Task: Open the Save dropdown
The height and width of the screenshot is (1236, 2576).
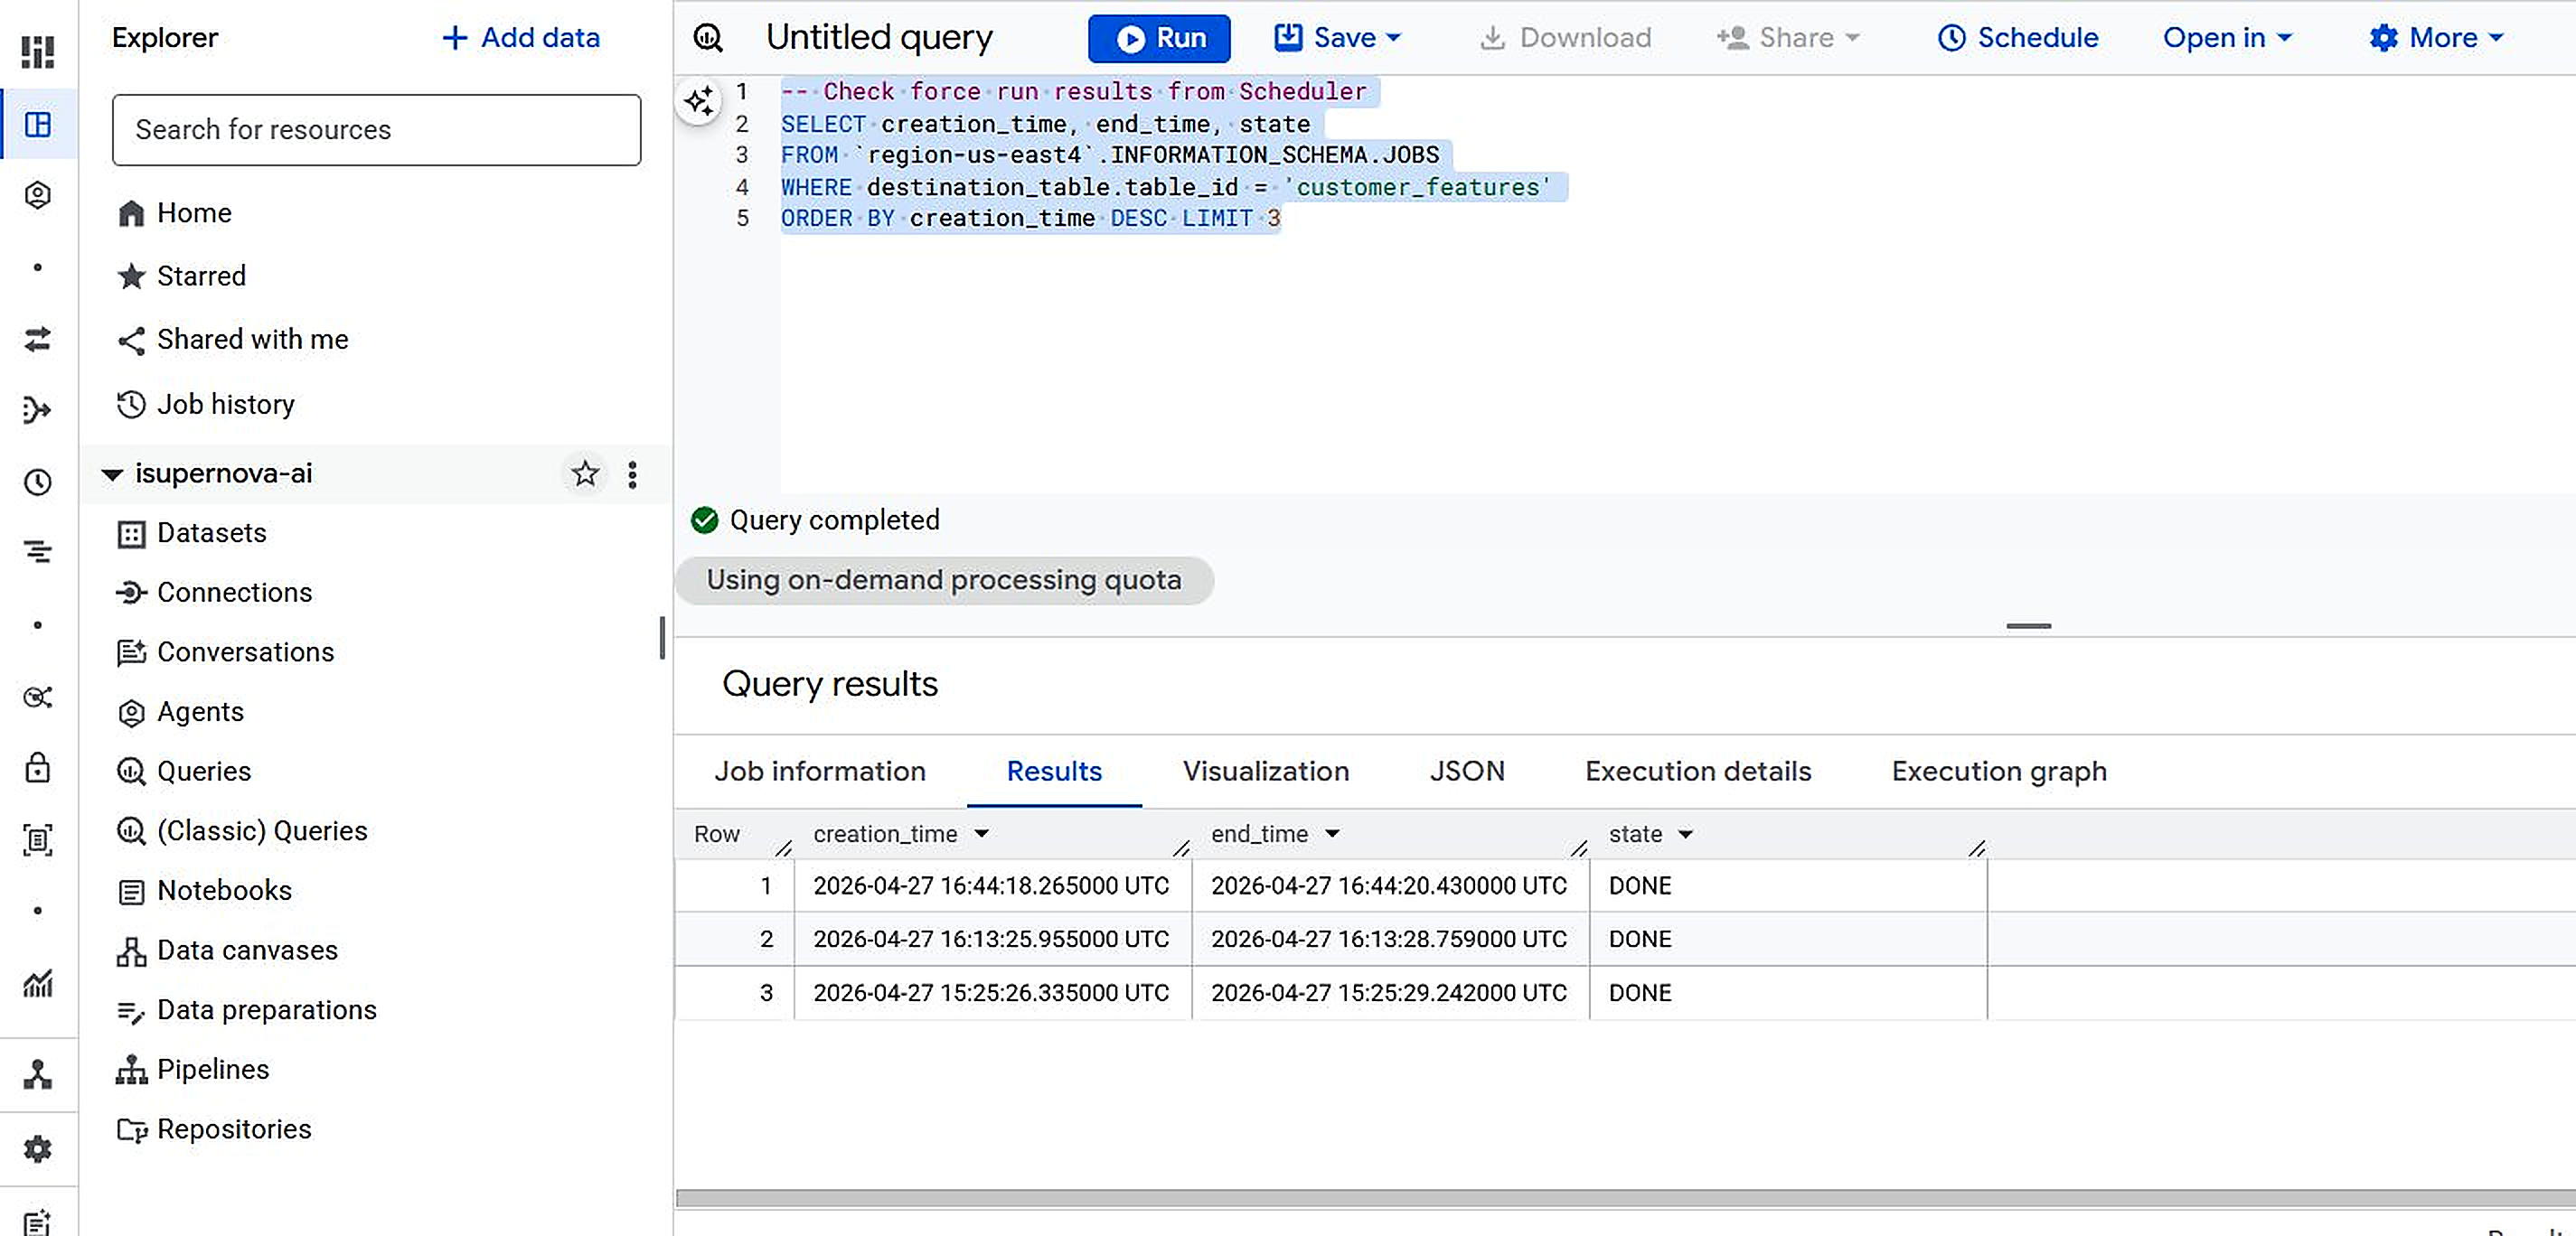Action: [x=1337, y=38]
